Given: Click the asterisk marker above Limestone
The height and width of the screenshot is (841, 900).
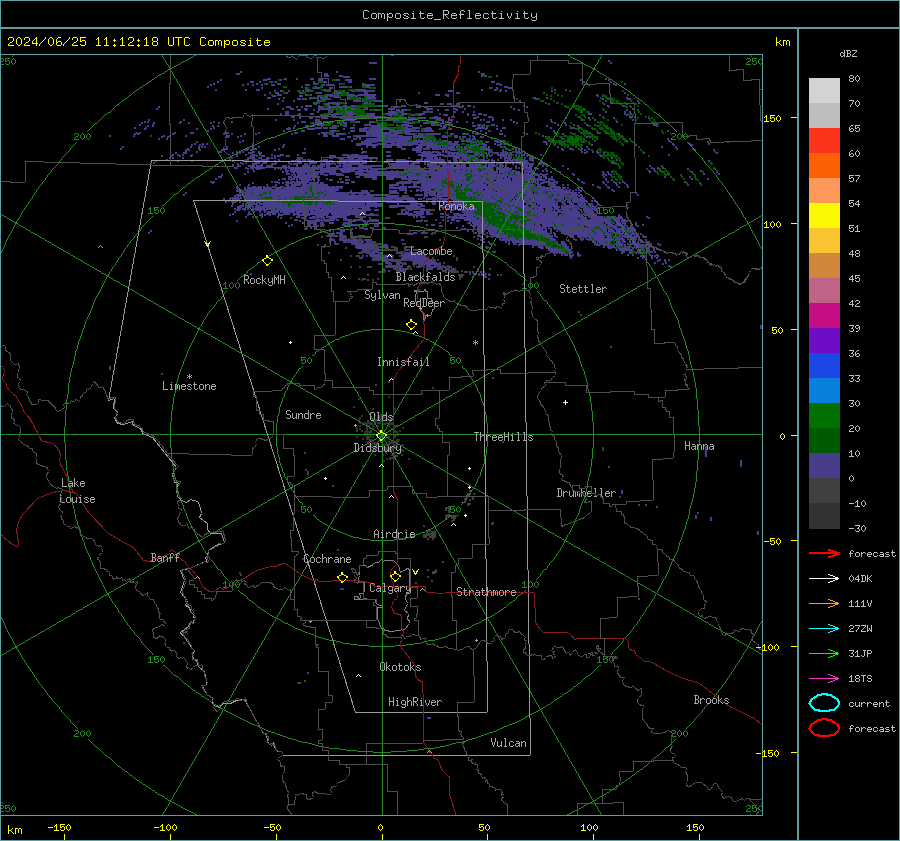Looking at the screenshot, I should click(x=189, y=377).
